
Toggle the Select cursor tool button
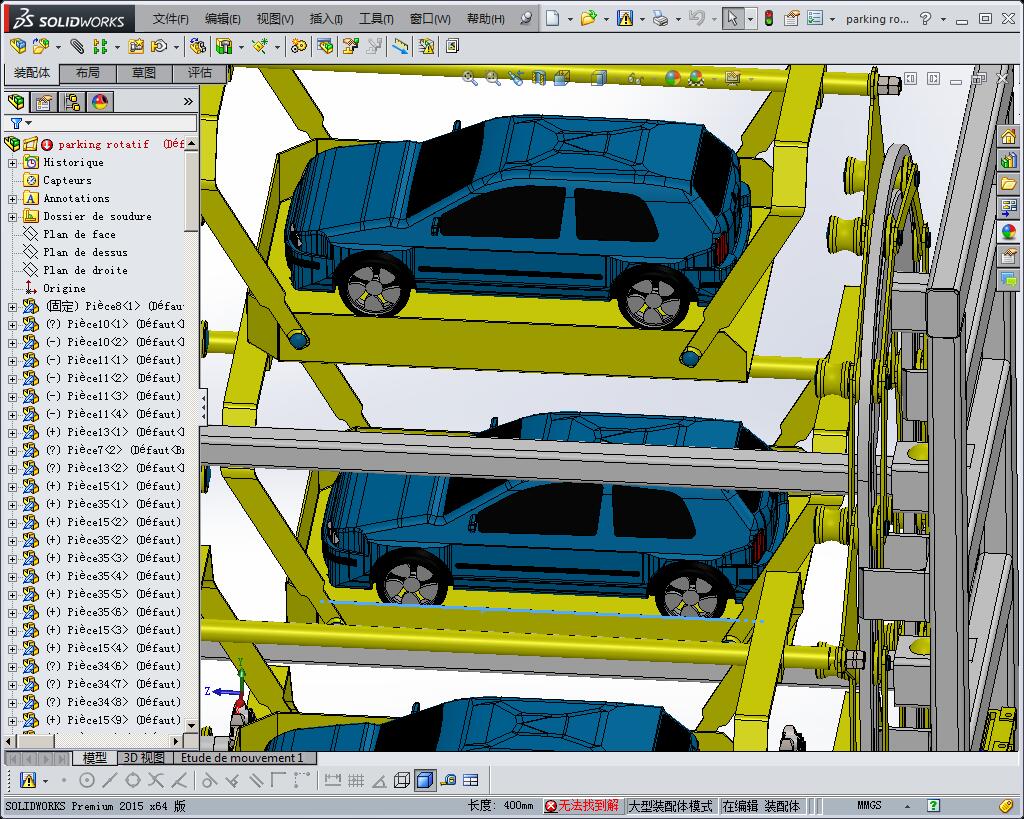[x=733, y=18]
